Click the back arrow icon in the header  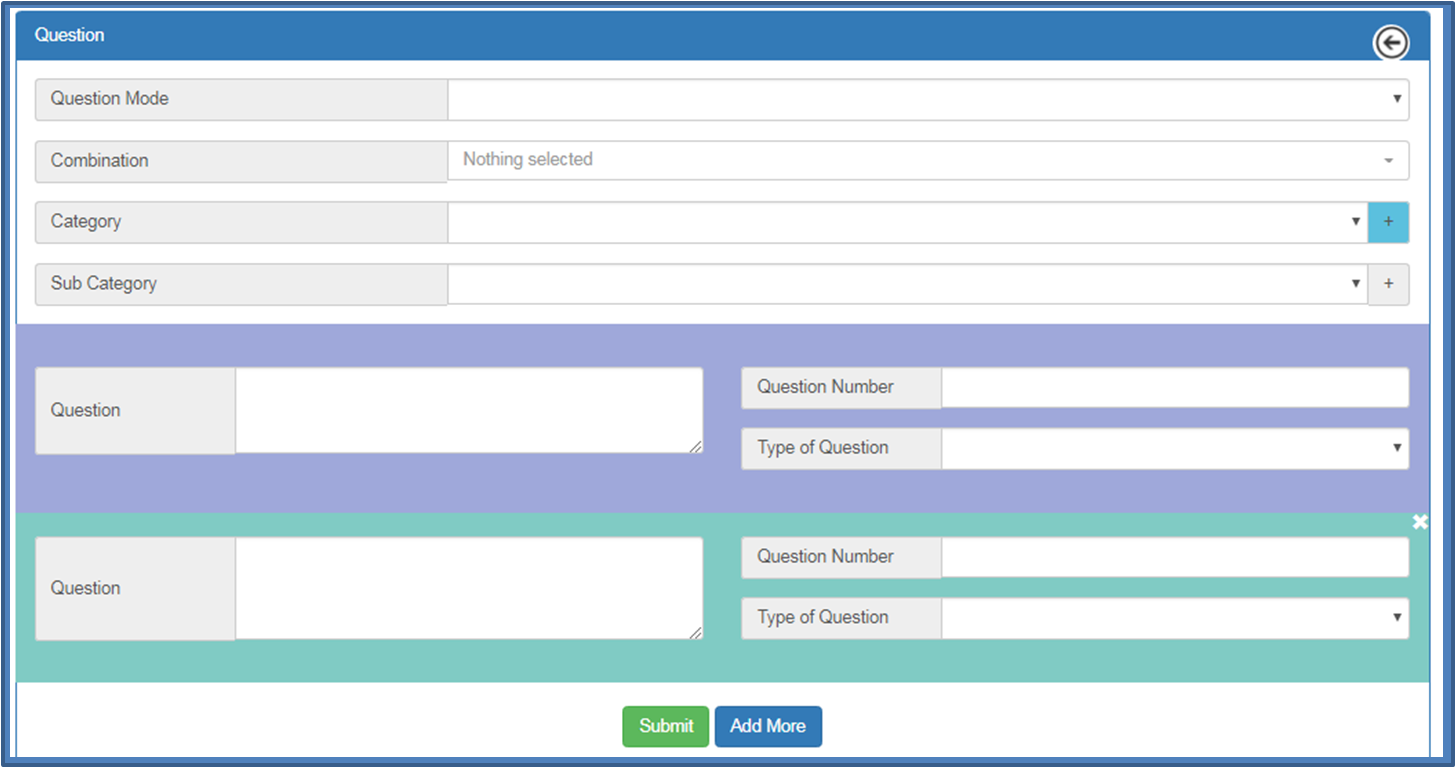point(1390,43)
